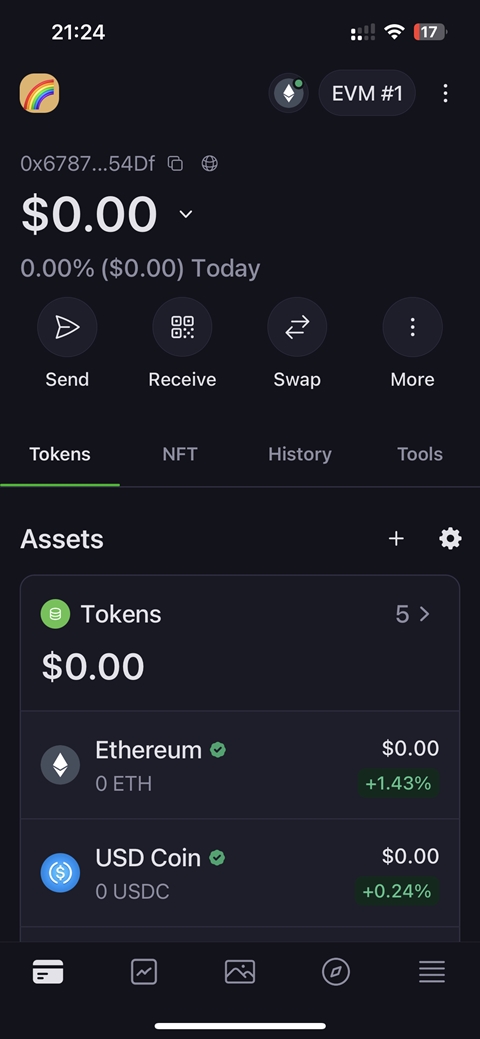
Task: Open the Ethereum token row
Action: click(x=240, y=765)
